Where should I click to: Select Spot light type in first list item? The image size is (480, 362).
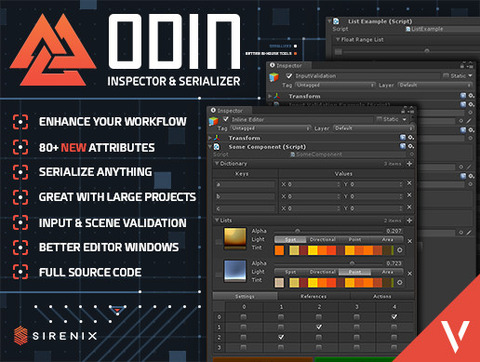(290, 240)
